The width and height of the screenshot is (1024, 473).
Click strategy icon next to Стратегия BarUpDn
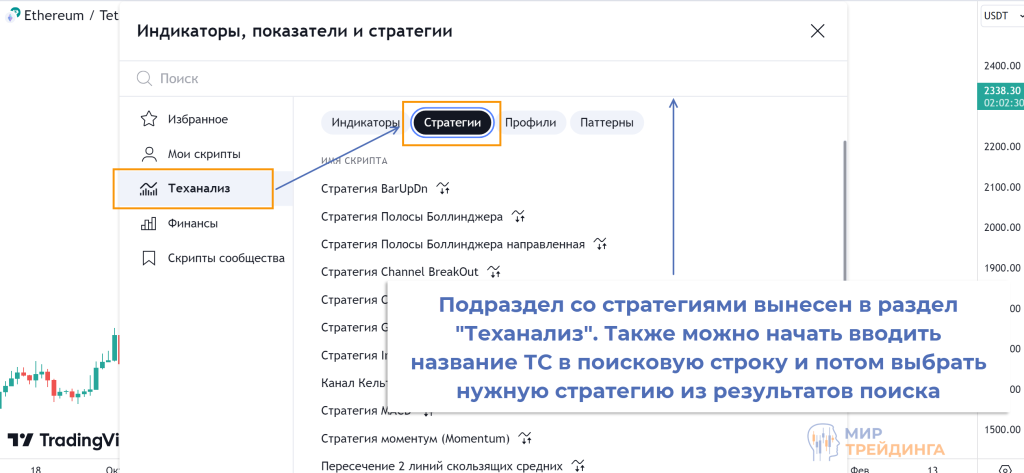[445, 188]
